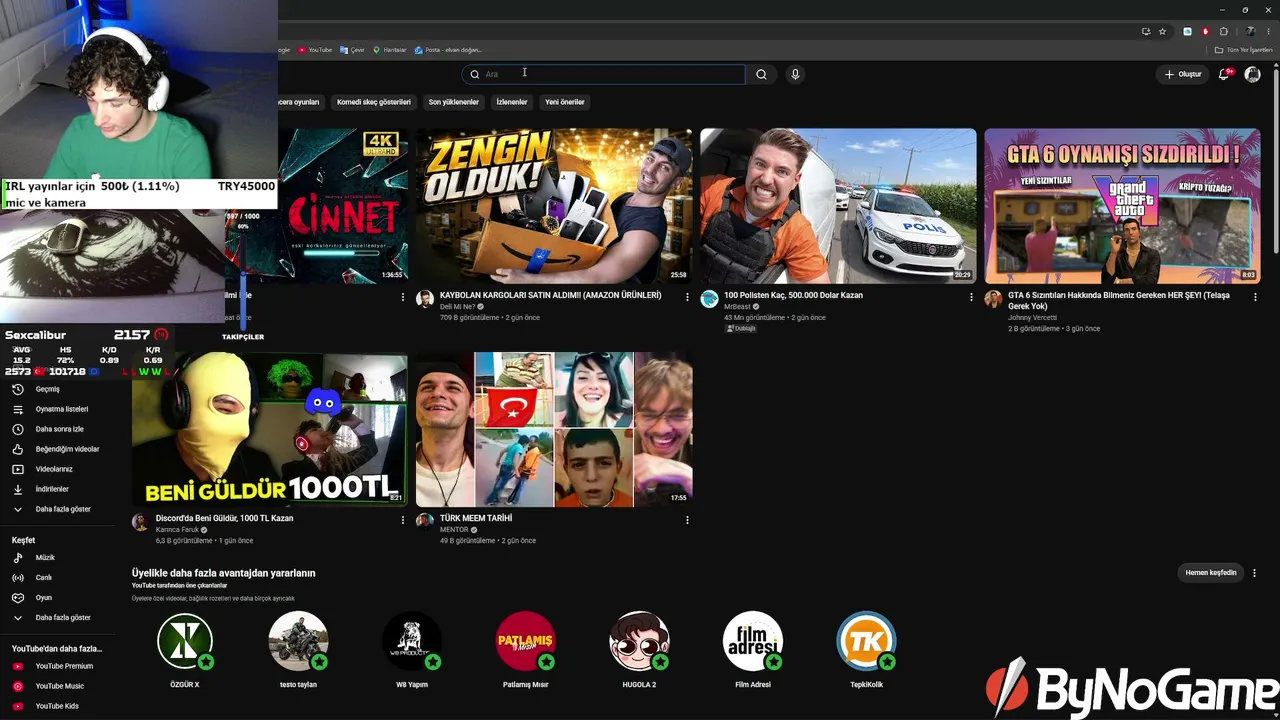The width and height of the screenshot is (1280, 720).
Task: Open W8 Yapım channel membership icon
Action: pos(412,640)
